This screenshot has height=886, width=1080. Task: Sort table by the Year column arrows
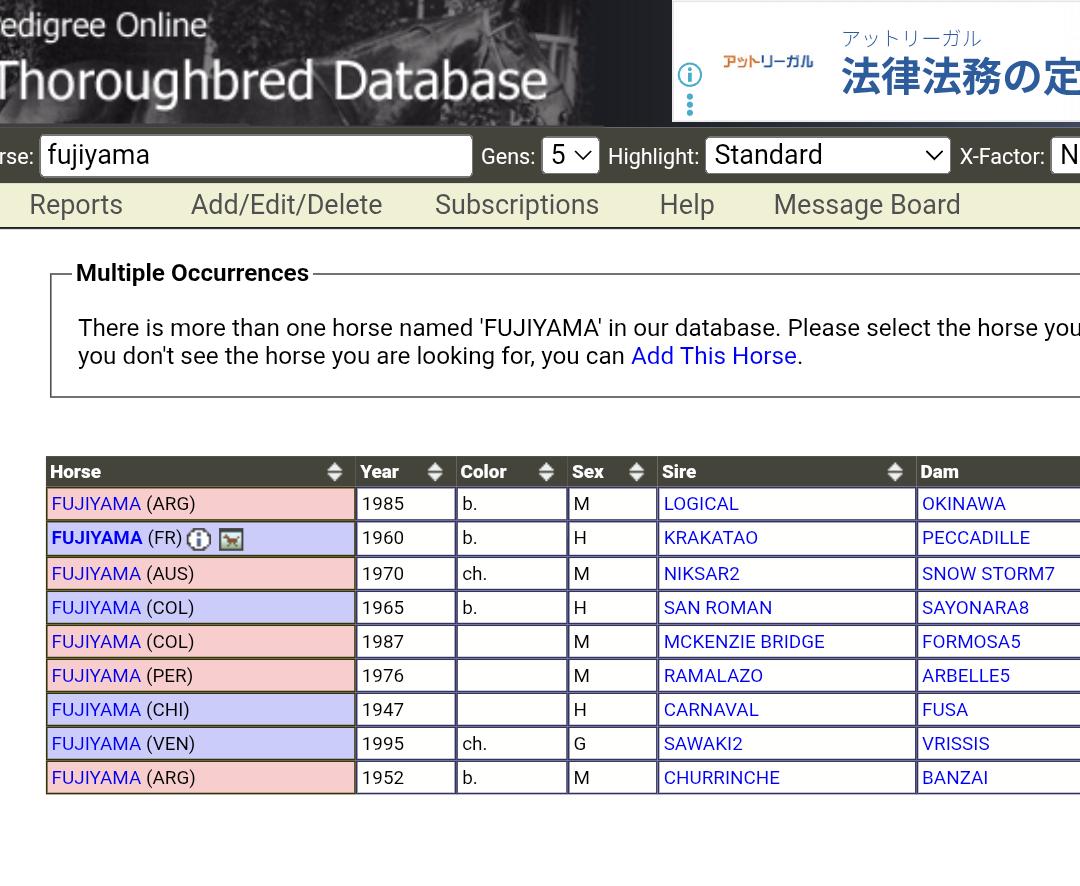click(x=434, y=472)
